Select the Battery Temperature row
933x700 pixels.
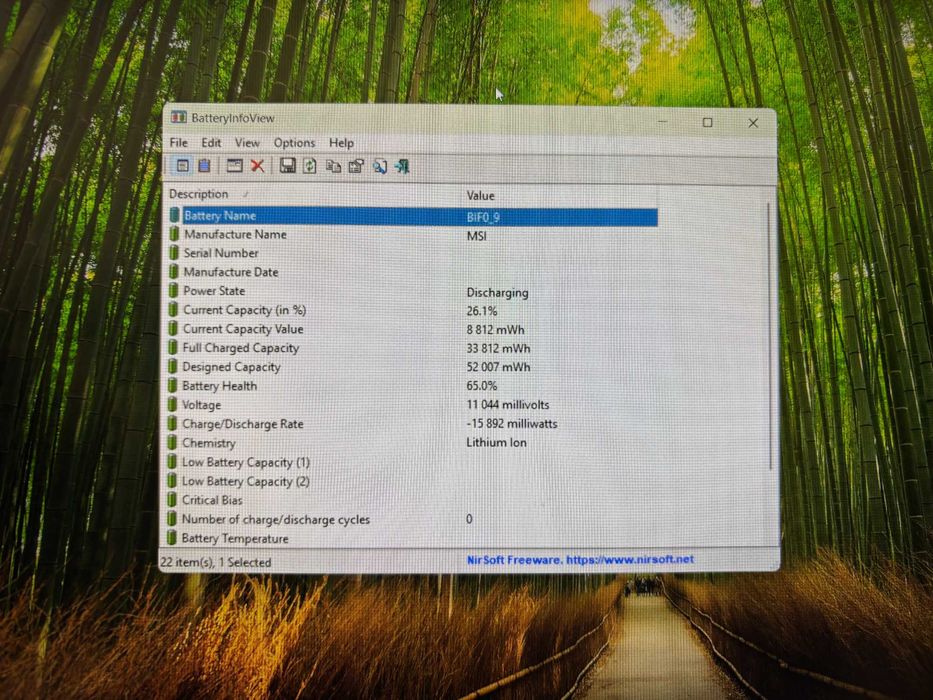click(x=413, y=538)
